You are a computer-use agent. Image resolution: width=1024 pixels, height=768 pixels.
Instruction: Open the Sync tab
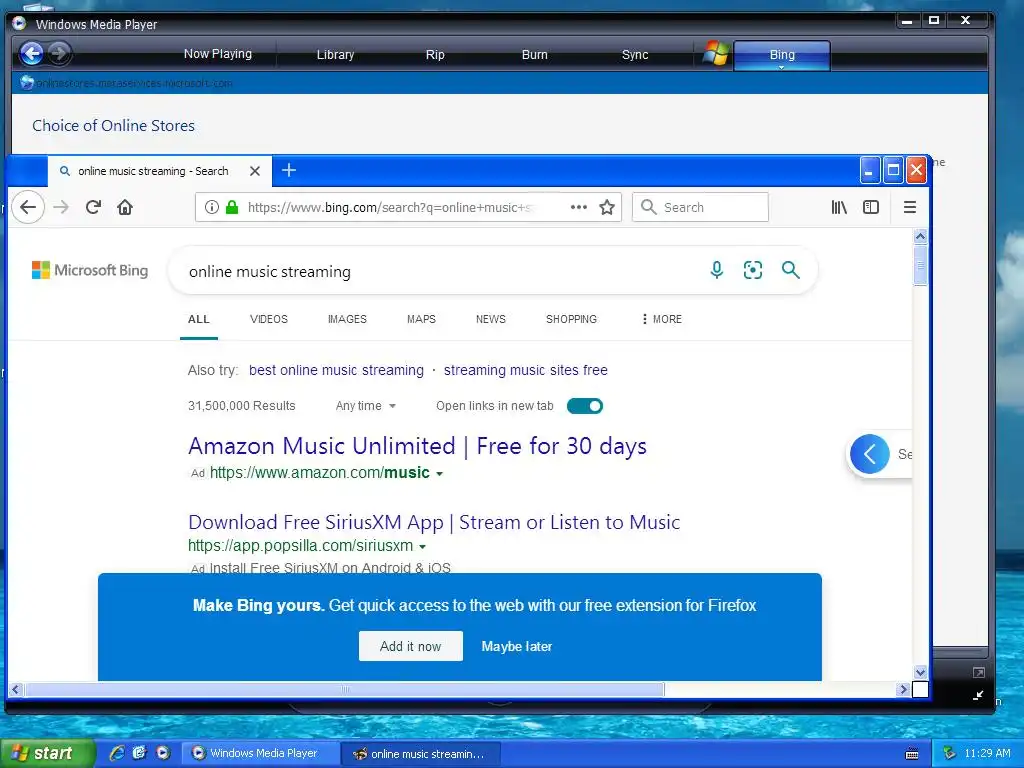pos(635,55)
